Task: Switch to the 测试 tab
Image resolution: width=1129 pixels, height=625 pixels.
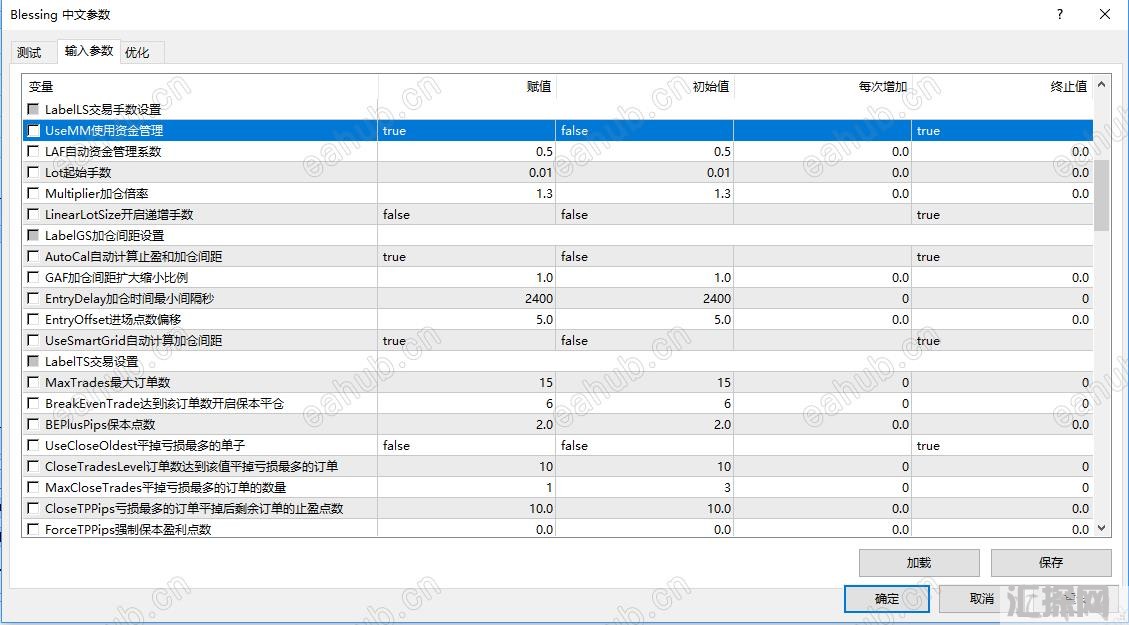Action: click(30, 53)
